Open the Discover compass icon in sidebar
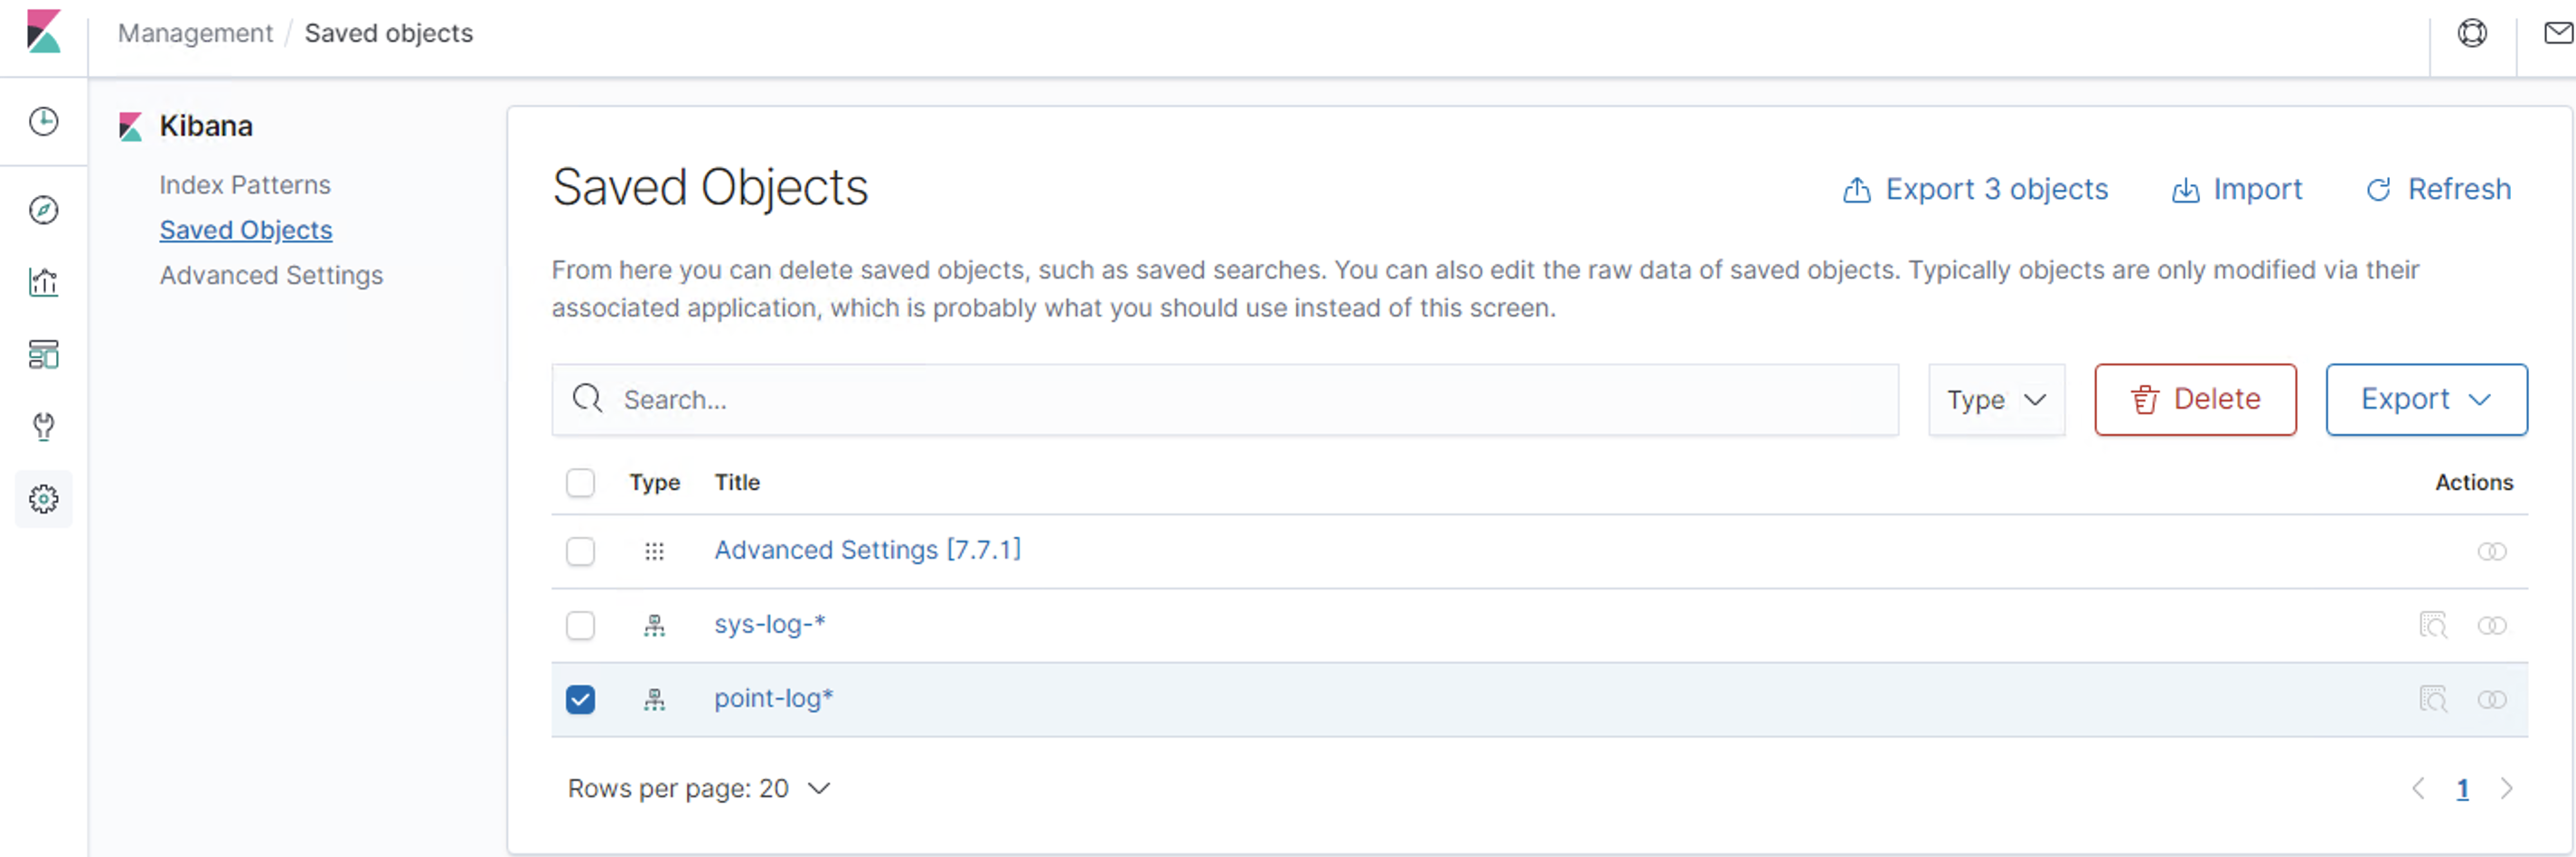Image resolution: width=2576 pixels, height=857 pixels. (x=43, y=210)
